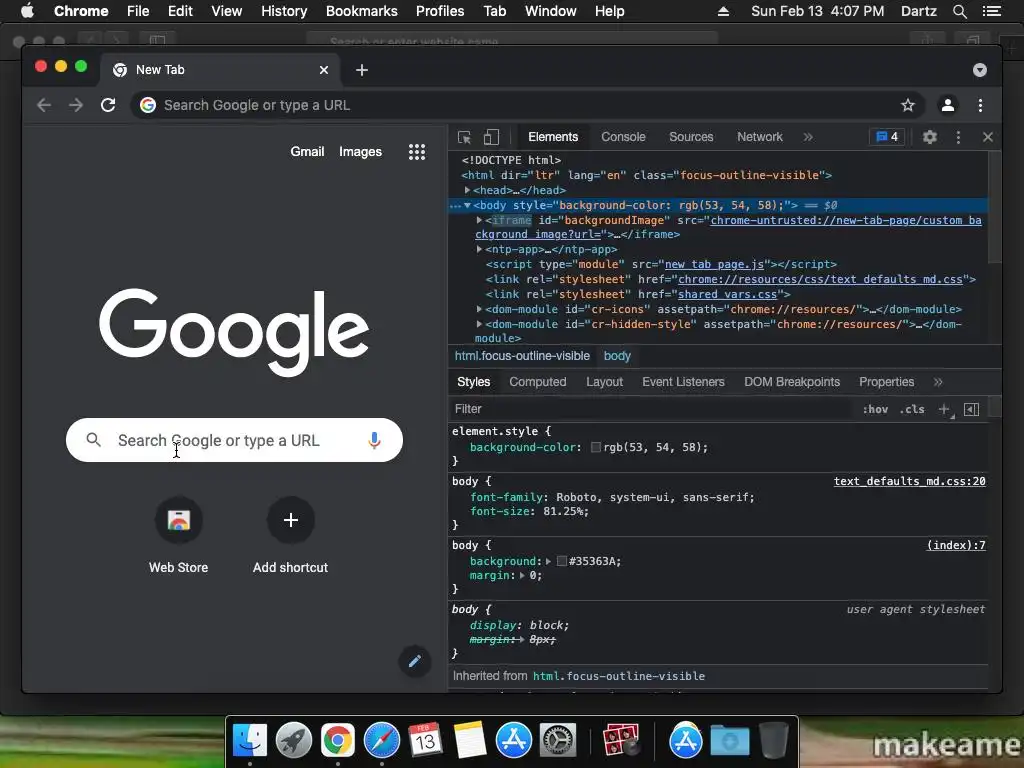Open the Chrome profile avatar icon
Screen dimensions: 1024x768
[948, 105]
